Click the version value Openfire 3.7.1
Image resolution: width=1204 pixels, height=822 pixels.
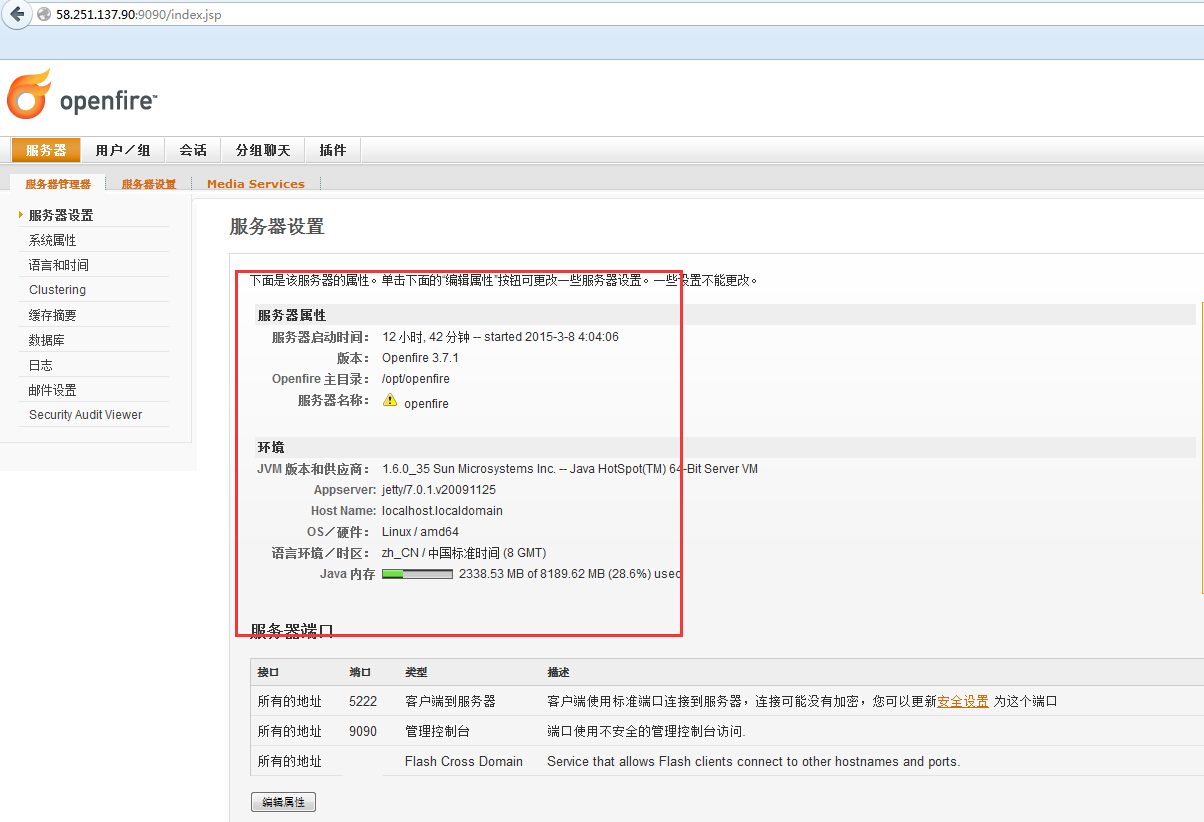pos(420,358)
